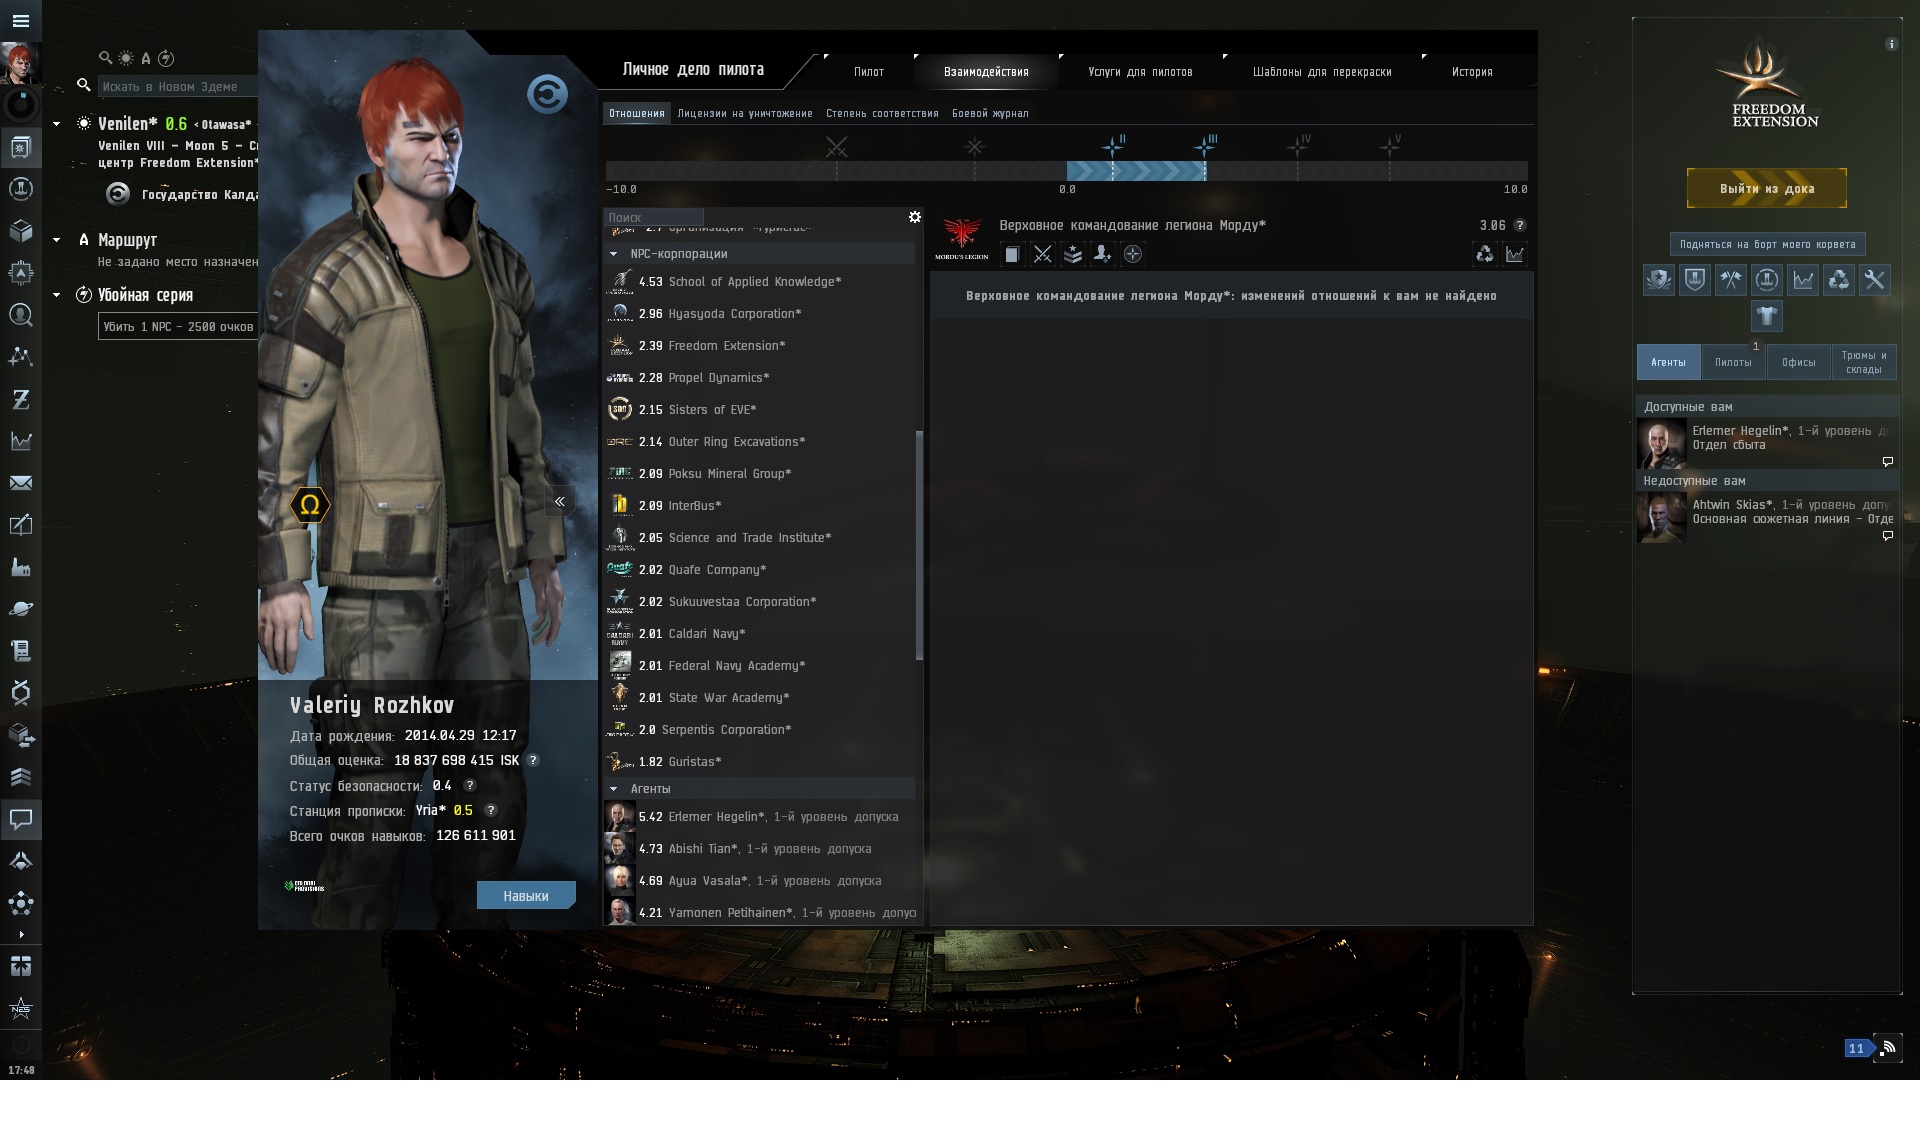Click the station market graph icon
Image resolution: width=1920 pixels, height=1143 pixels.
point(1802,280)
